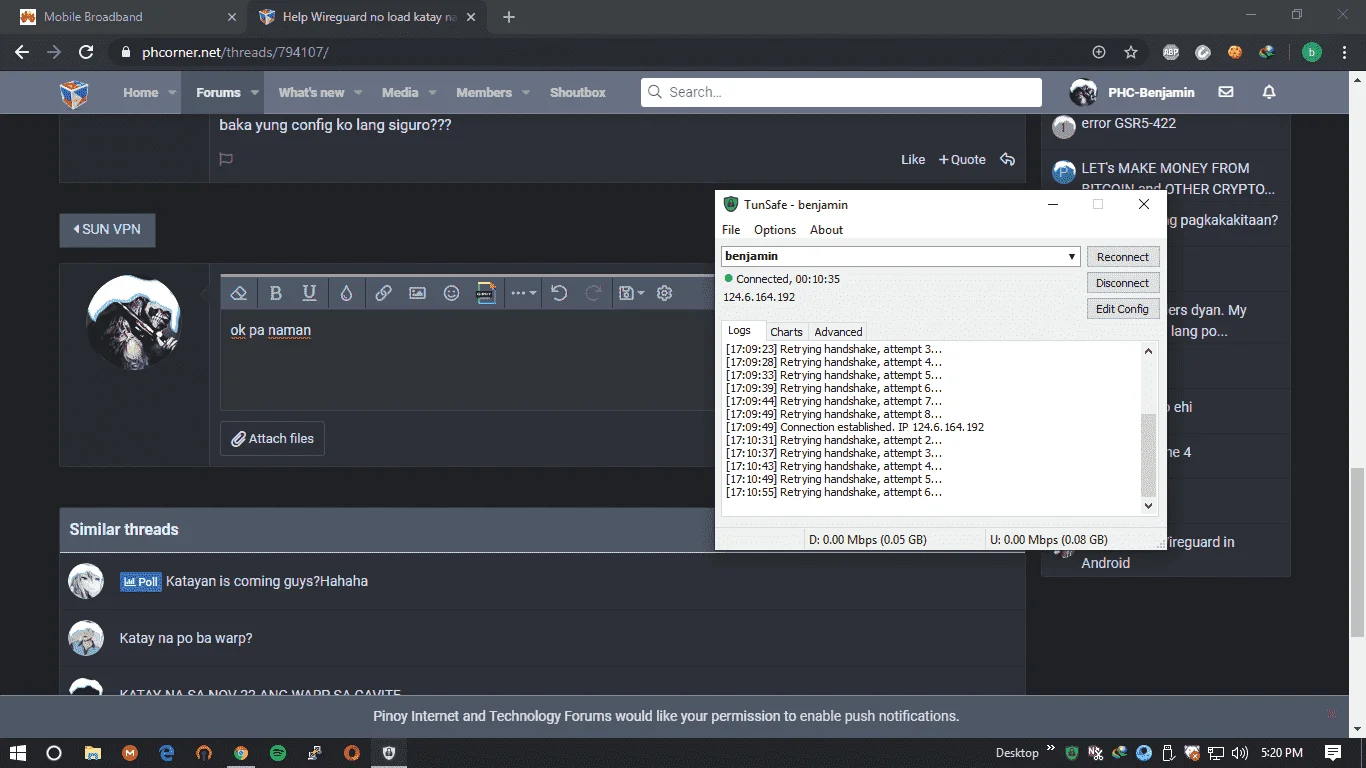Click the ABP Adblock Plus extension icon

pyautogui.click(x=1171, y=52)
